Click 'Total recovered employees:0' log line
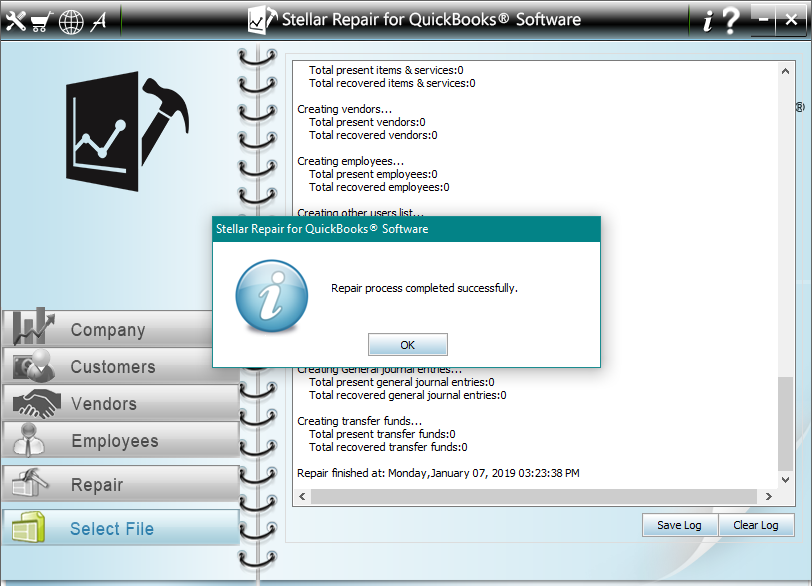Viewport: 812px width, 586px height. 379,187
